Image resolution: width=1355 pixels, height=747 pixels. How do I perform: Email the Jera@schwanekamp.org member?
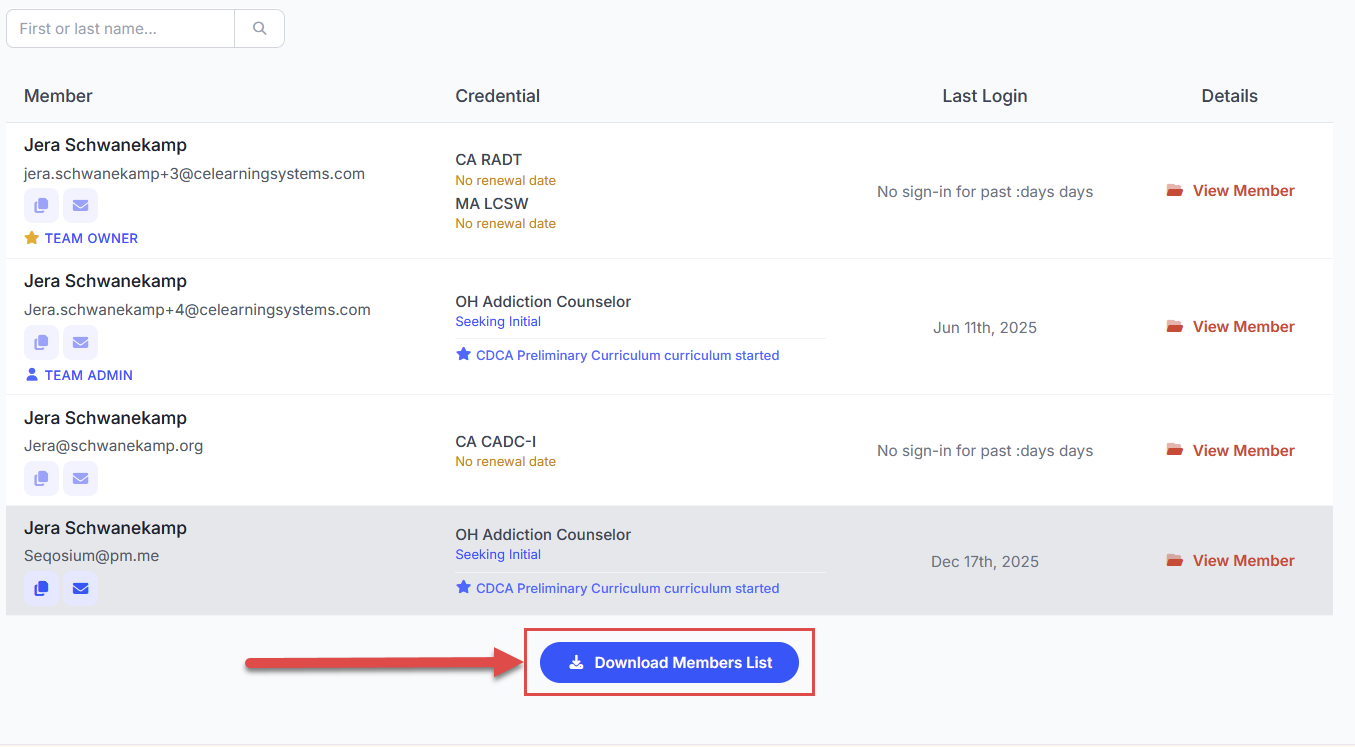click(80, 479)
